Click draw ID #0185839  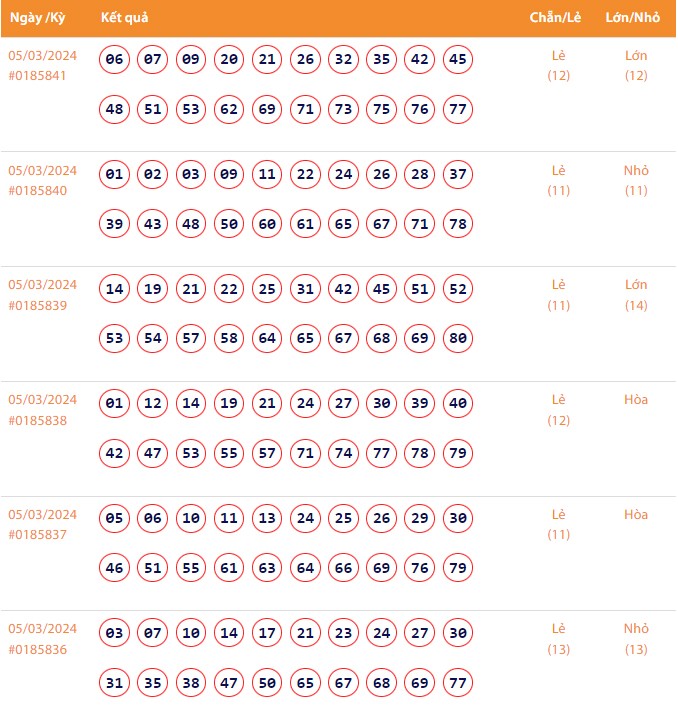coord(37,305)
